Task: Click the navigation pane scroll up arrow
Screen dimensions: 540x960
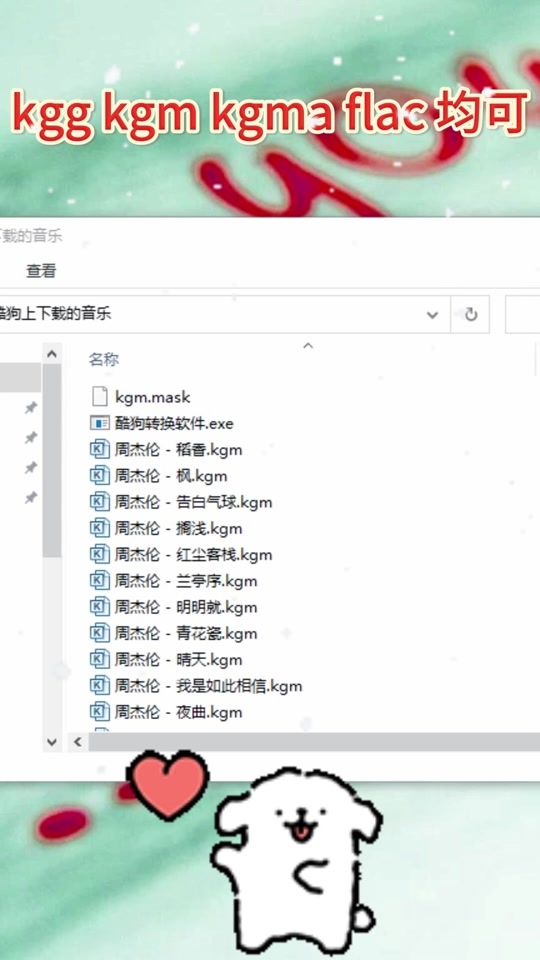Action: coord(52,354)
